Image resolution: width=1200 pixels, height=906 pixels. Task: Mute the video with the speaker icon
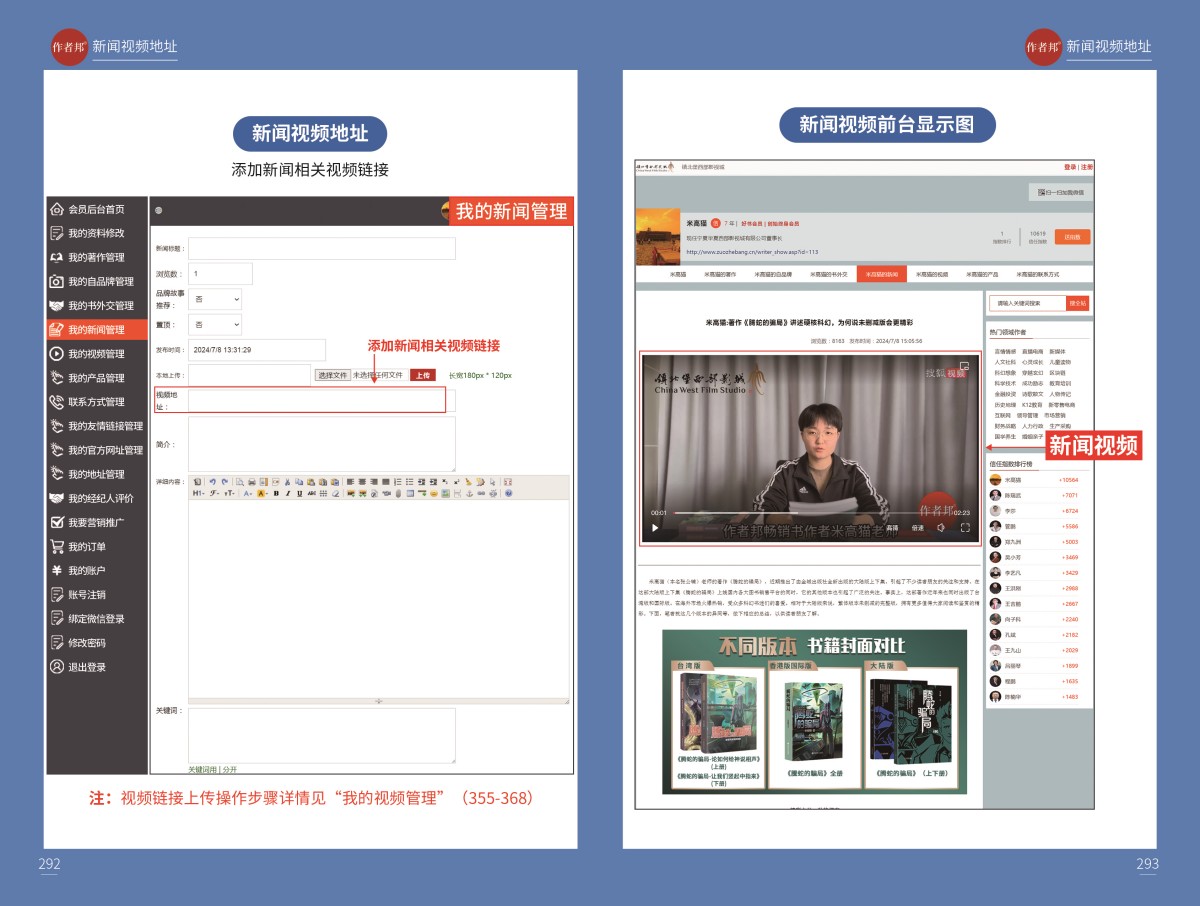[x=940, y=527]
